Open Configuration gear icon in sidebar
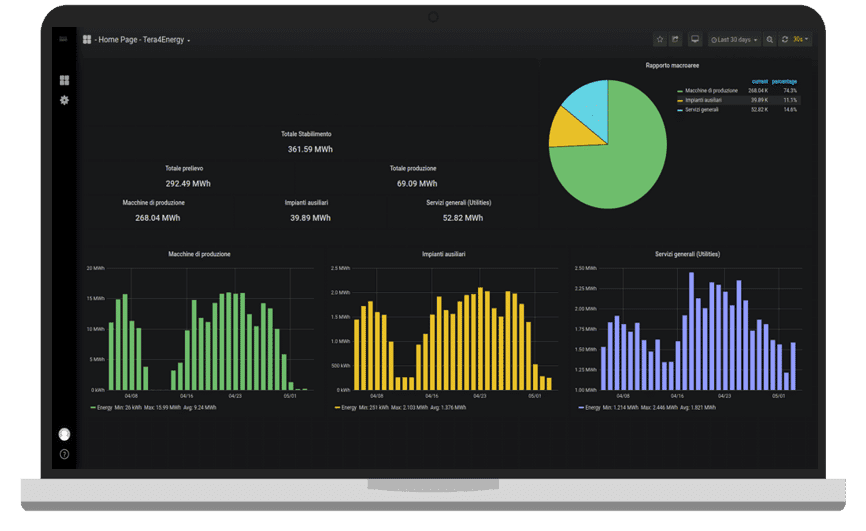 click(64, 100)
